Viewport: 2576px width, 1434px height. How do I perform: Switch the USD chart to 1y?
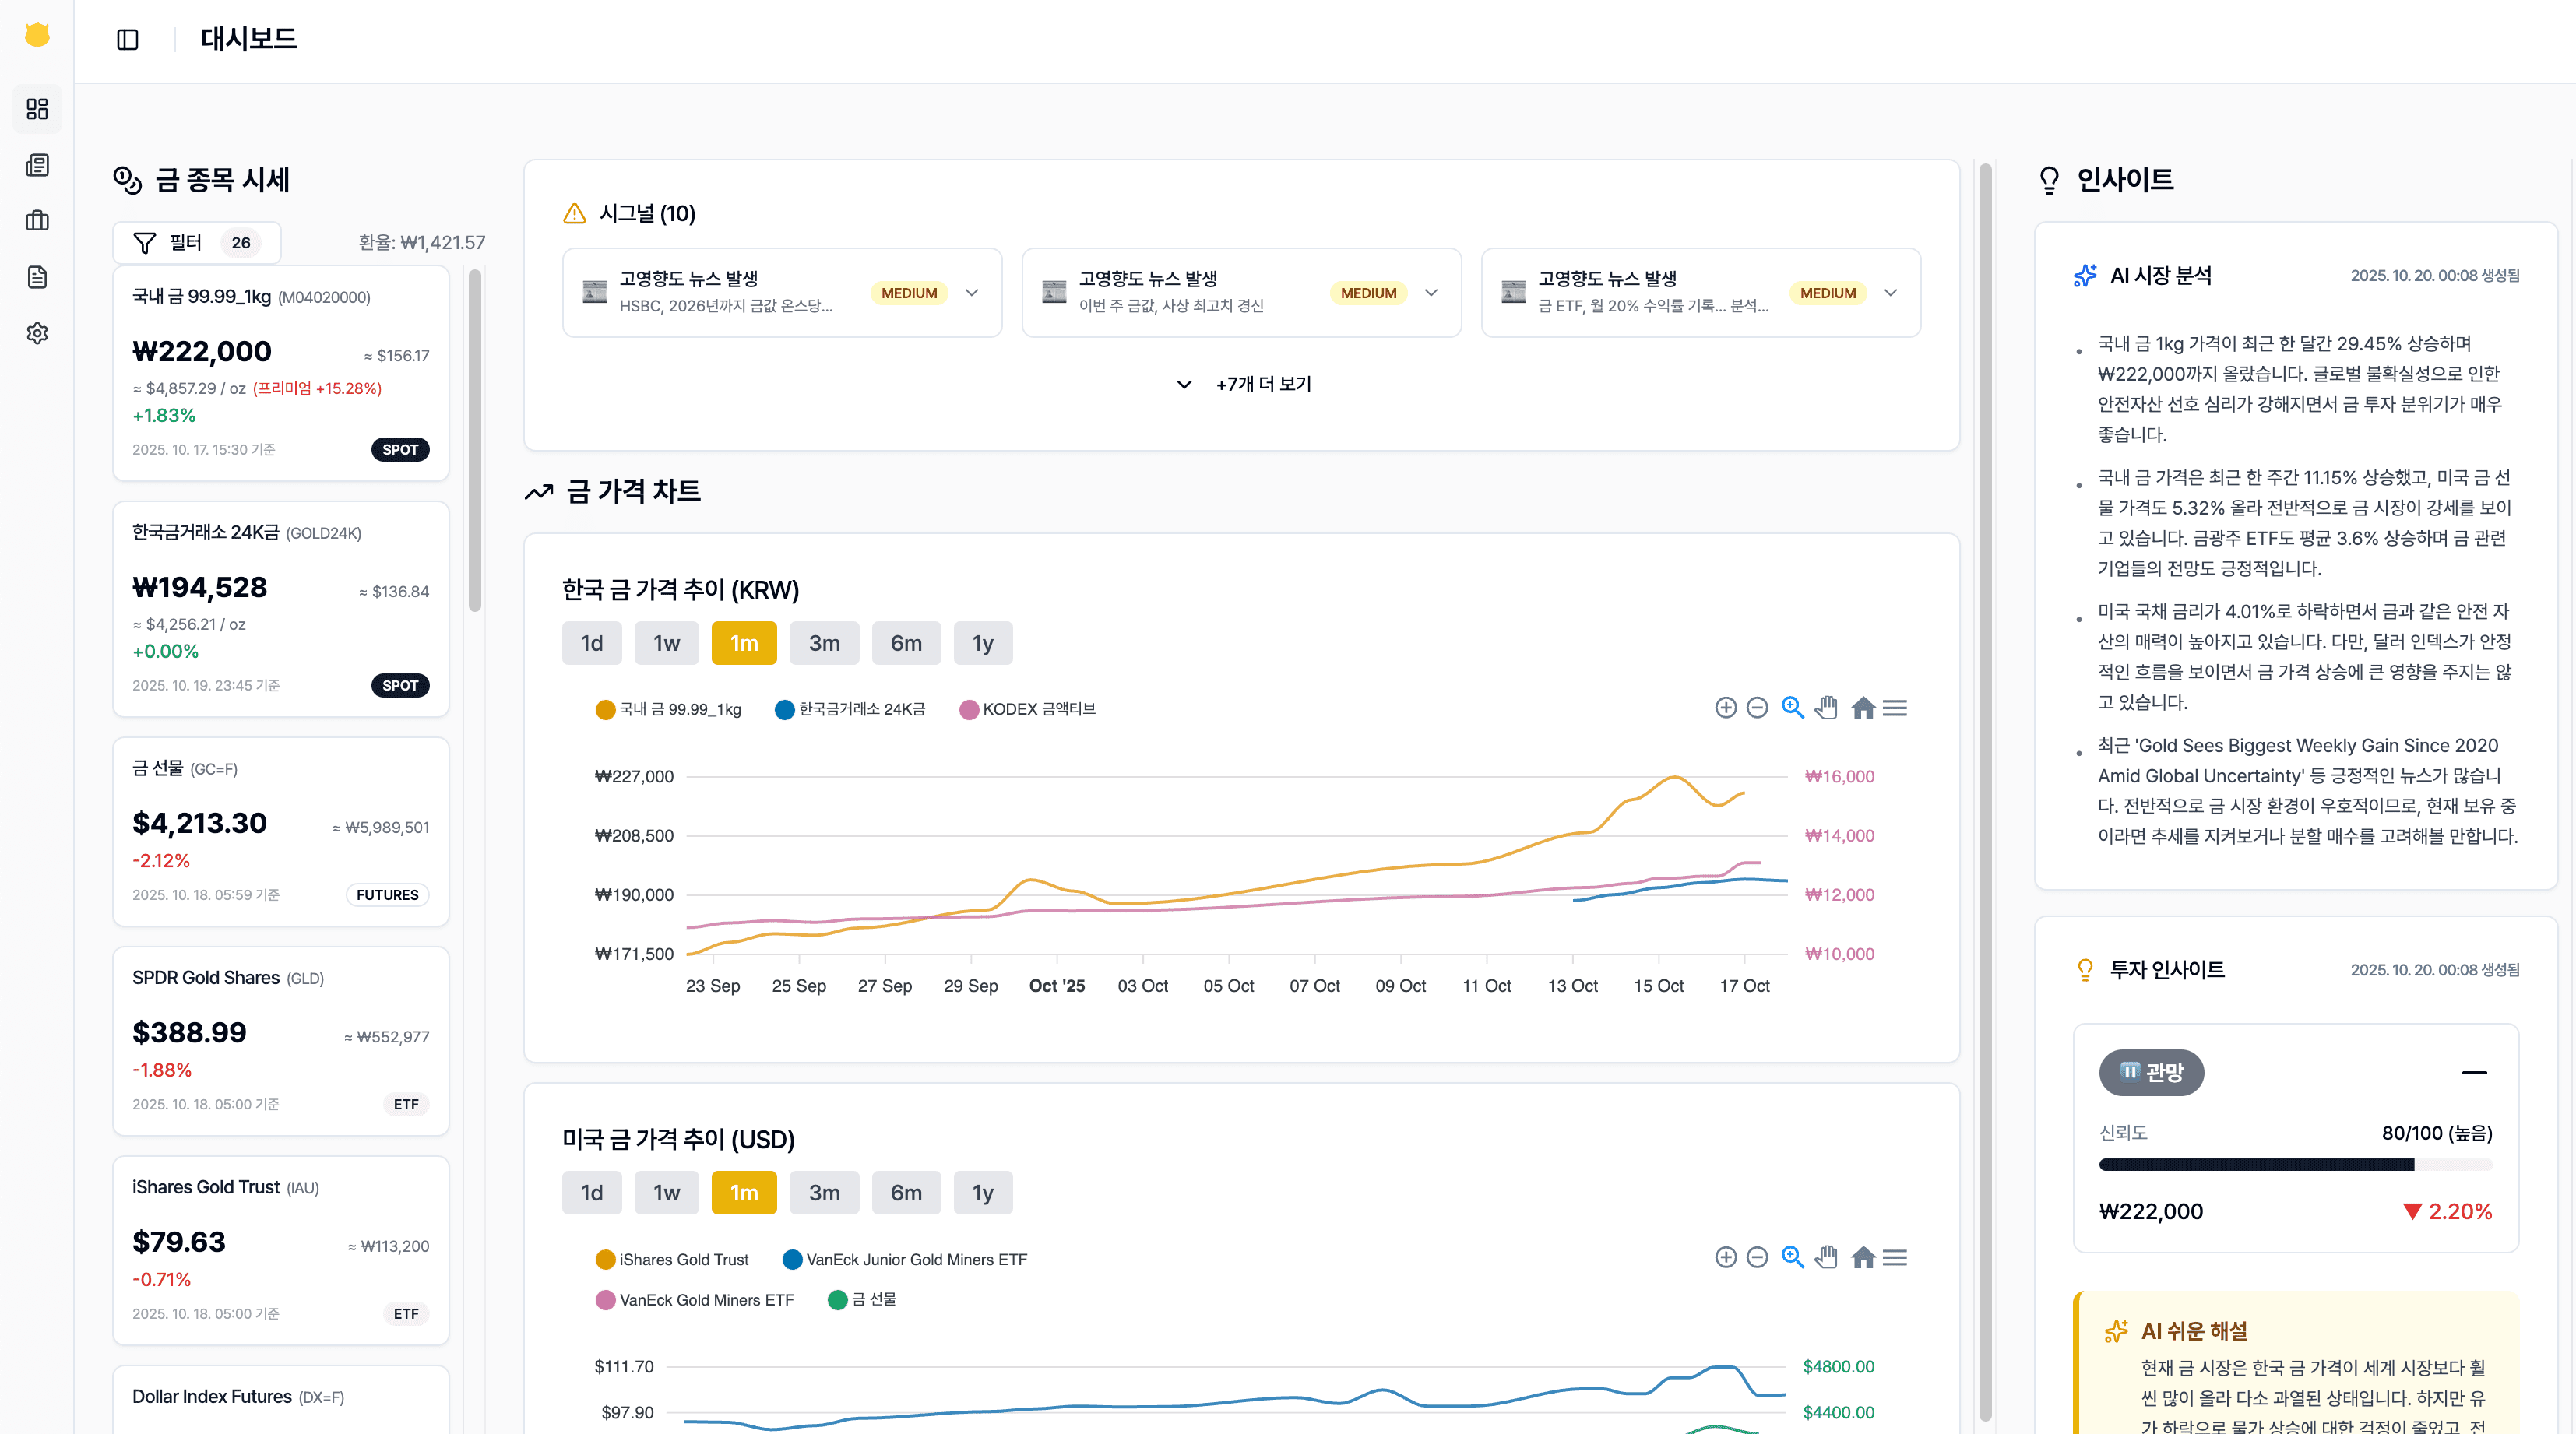point(982,1192)
